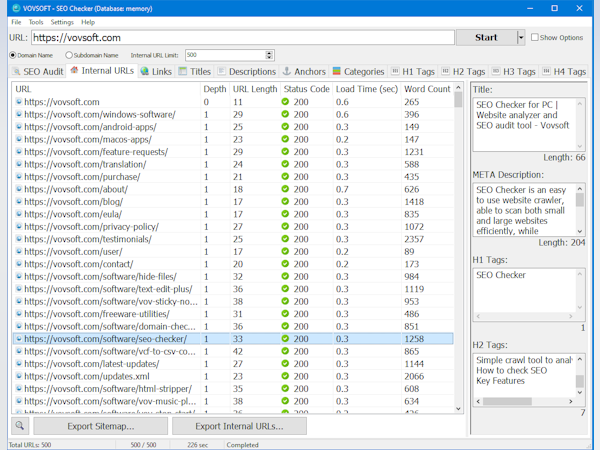Select row https://vovsoft.com/windows-software/
The width and height of the screenshot is (600, 450).
[x=233, y=114]
